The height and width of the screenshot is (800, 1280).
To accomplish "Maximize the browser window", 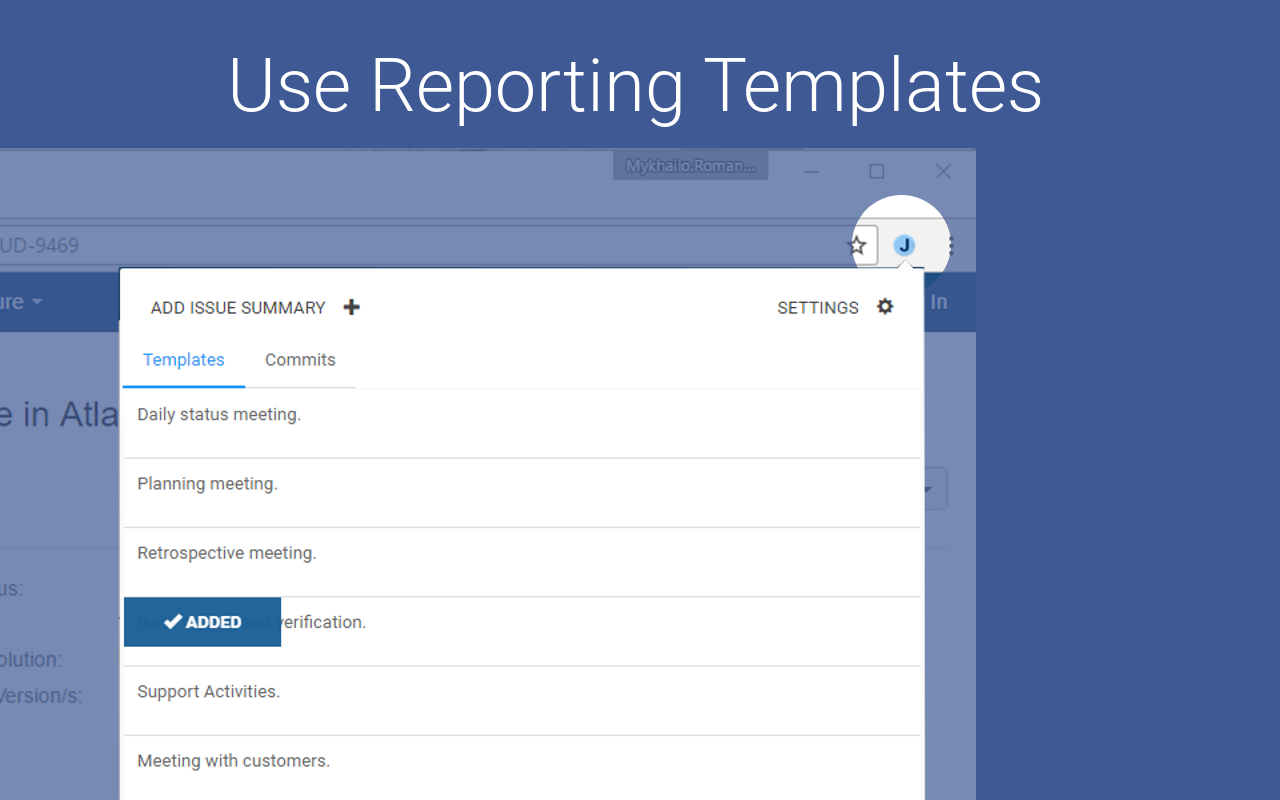I will [877, 172].
